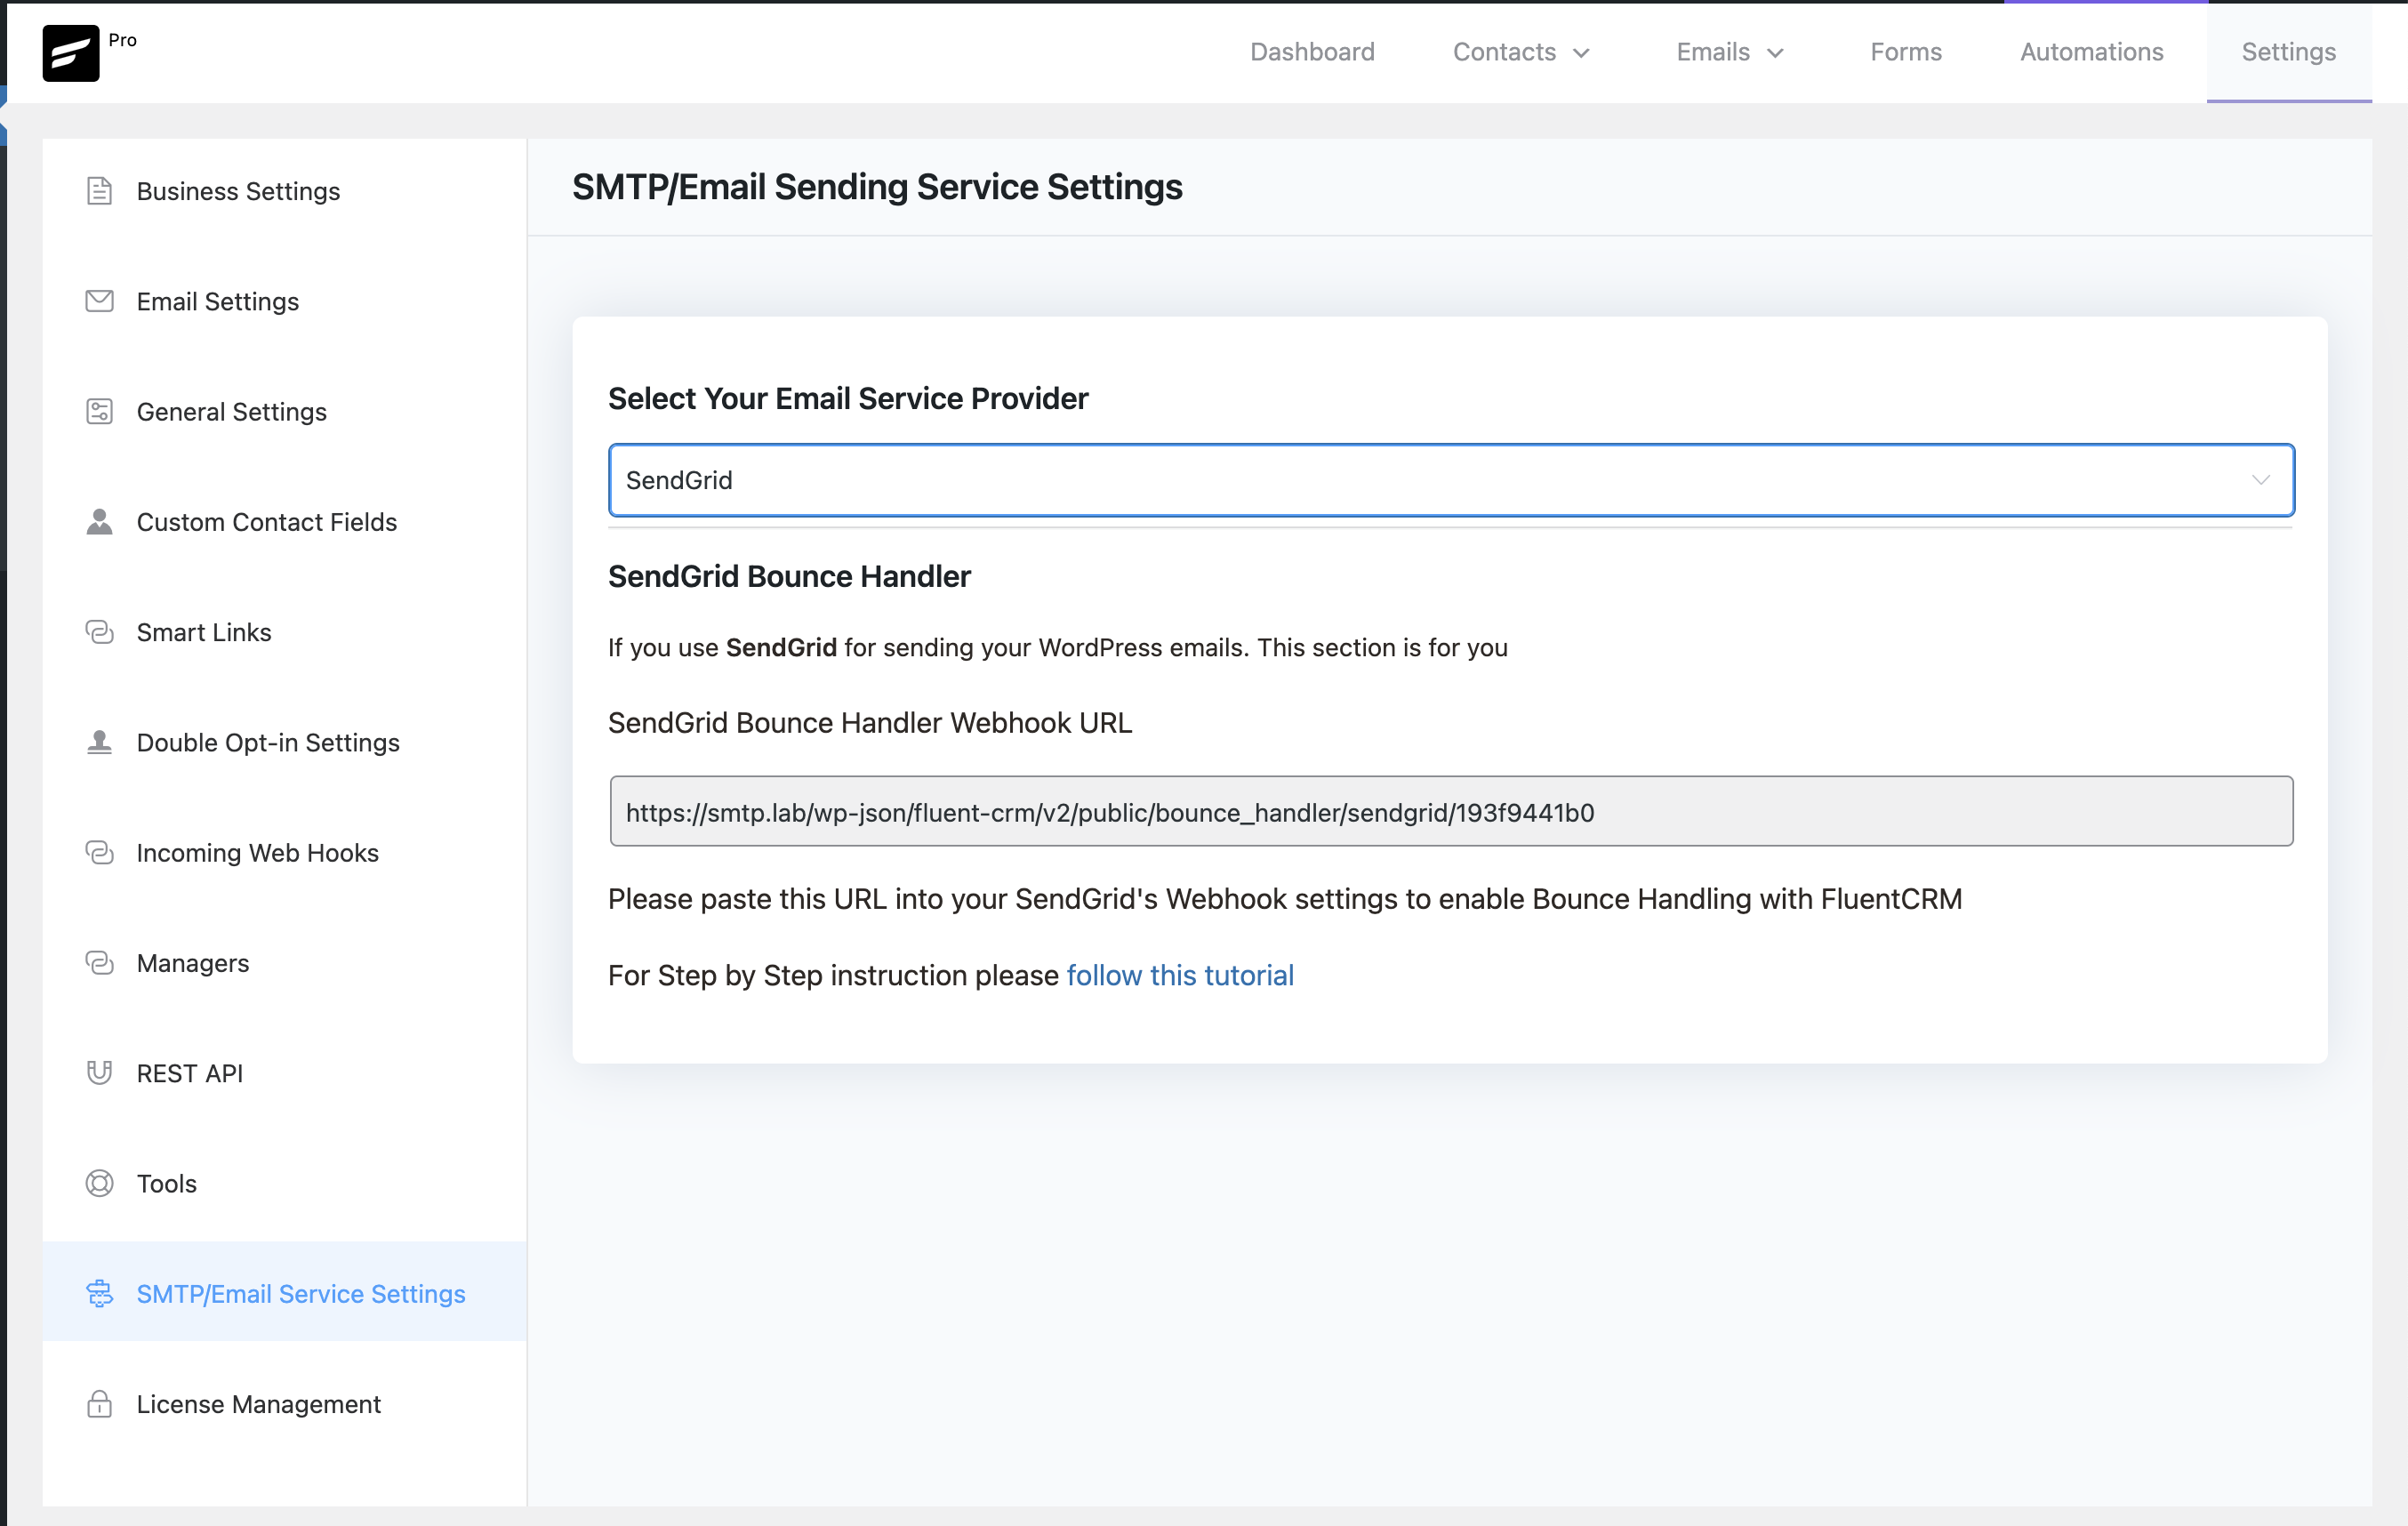Expand the Emails menu chevron
This screenshot has width=2408, height=1526.
[x=1775, y=53]
